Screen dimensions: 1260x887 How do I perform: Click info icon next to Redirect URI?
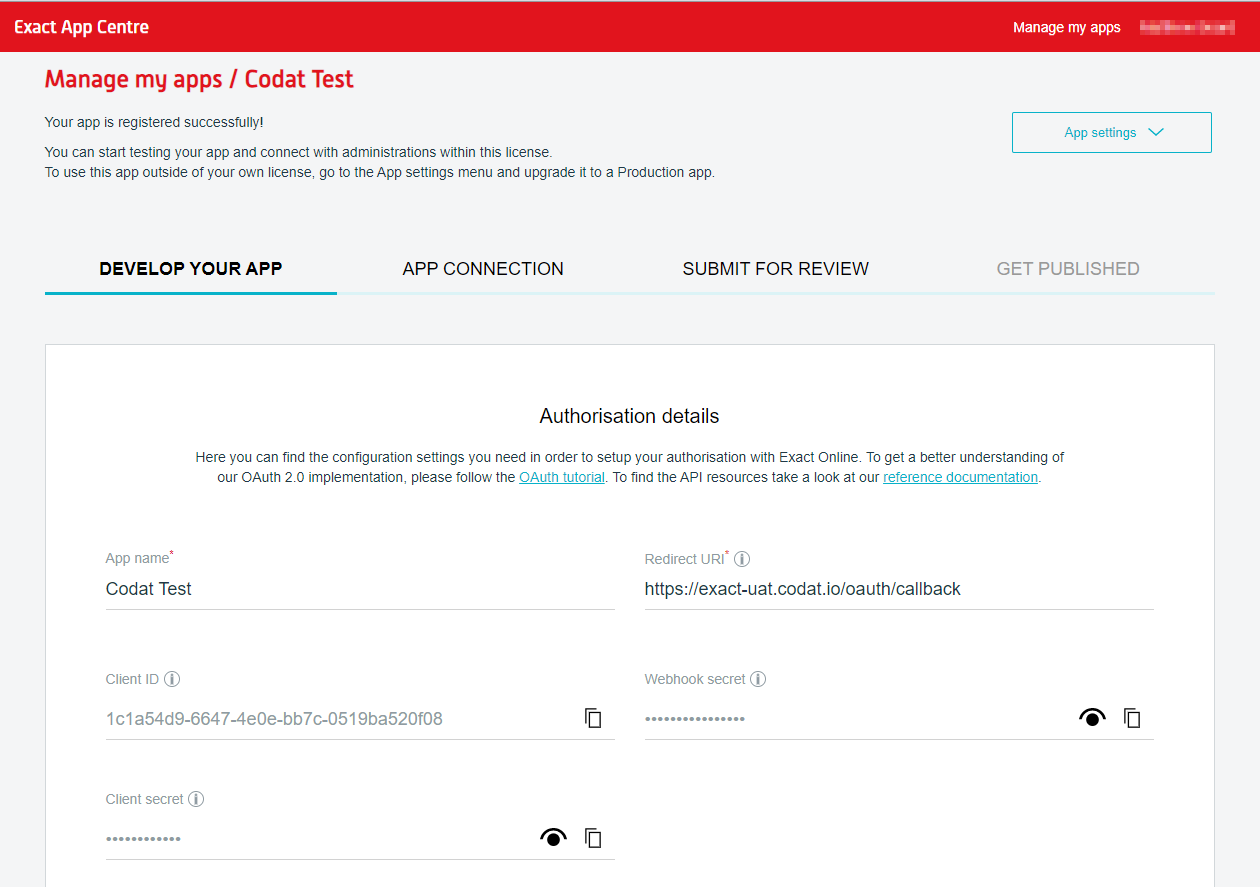click(x=742, y=560)
